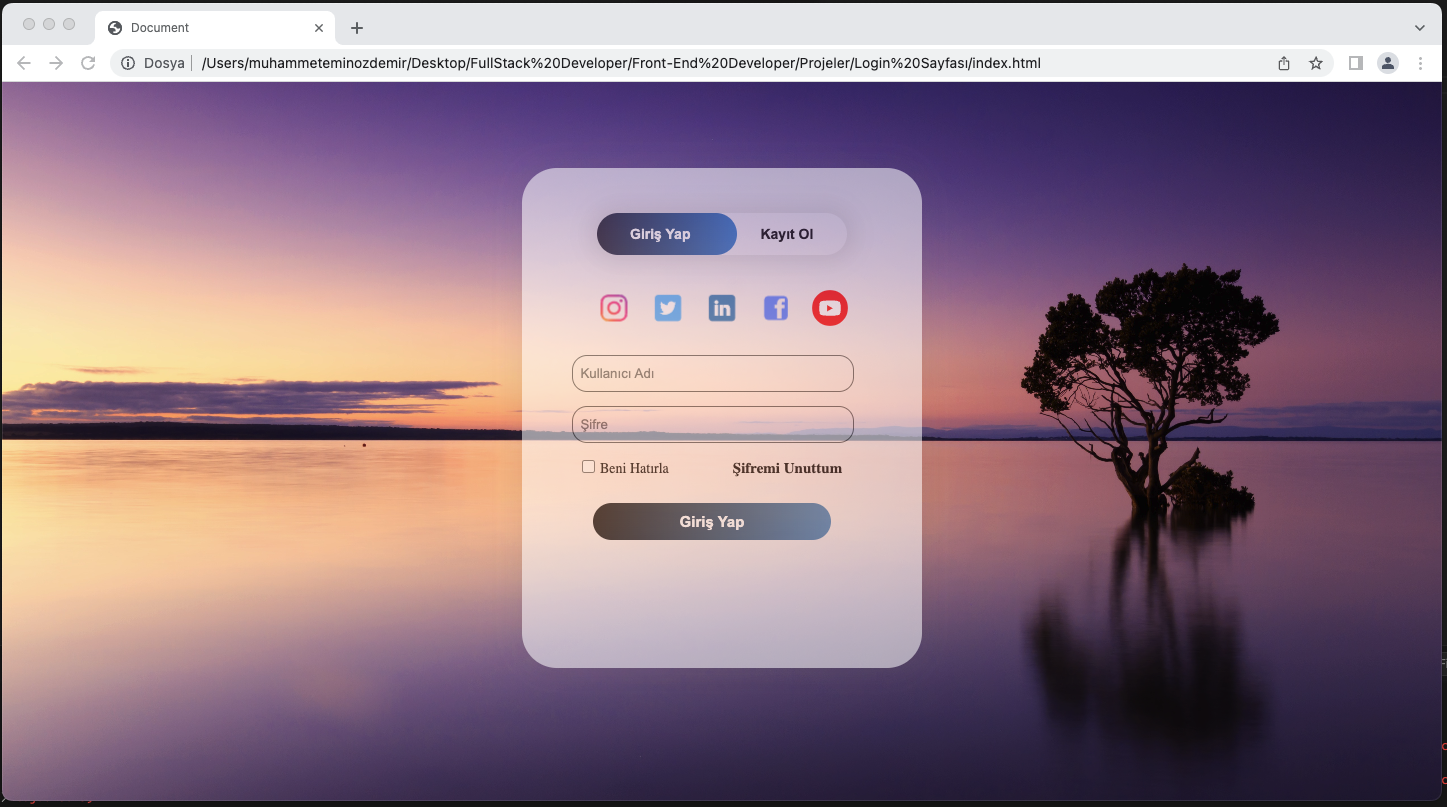Bookmark the page with the star icon

point(1315,62)
